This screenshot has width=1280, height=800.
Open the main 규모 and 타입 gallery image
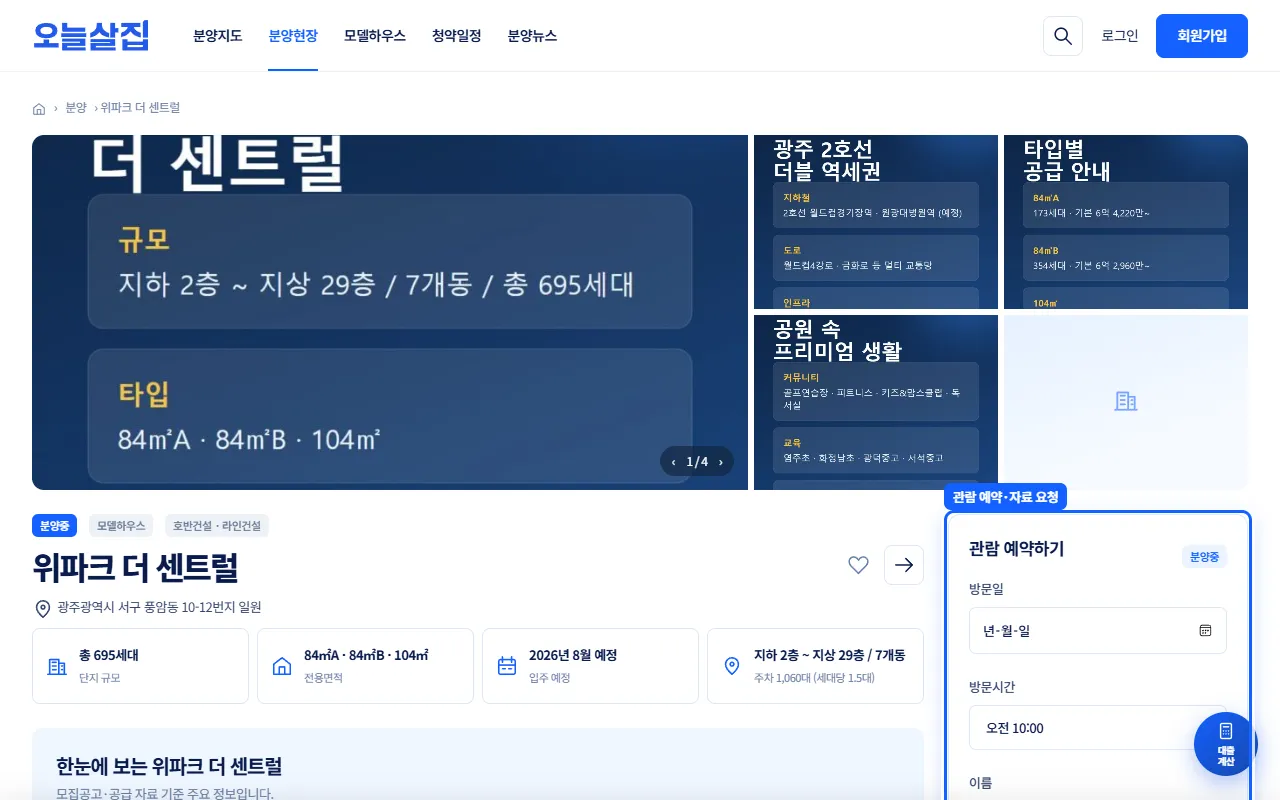point(390,312)
